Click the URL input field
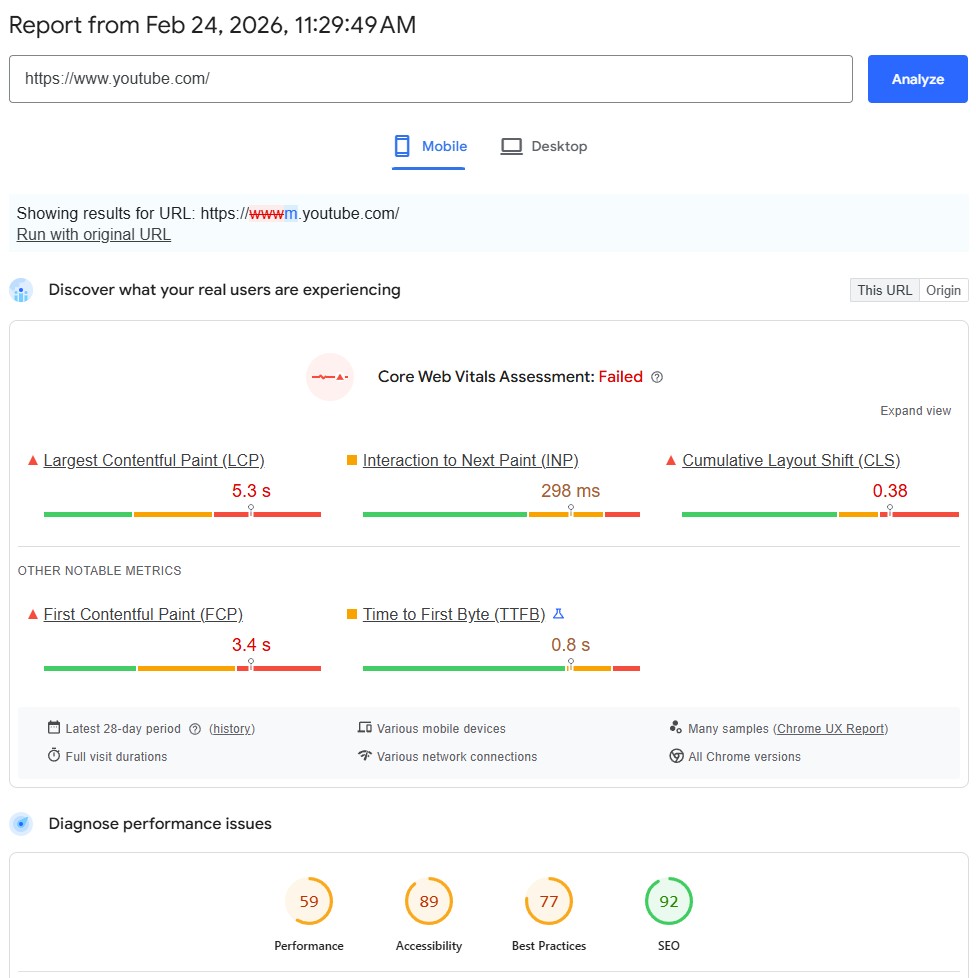 tap(430, 79)
